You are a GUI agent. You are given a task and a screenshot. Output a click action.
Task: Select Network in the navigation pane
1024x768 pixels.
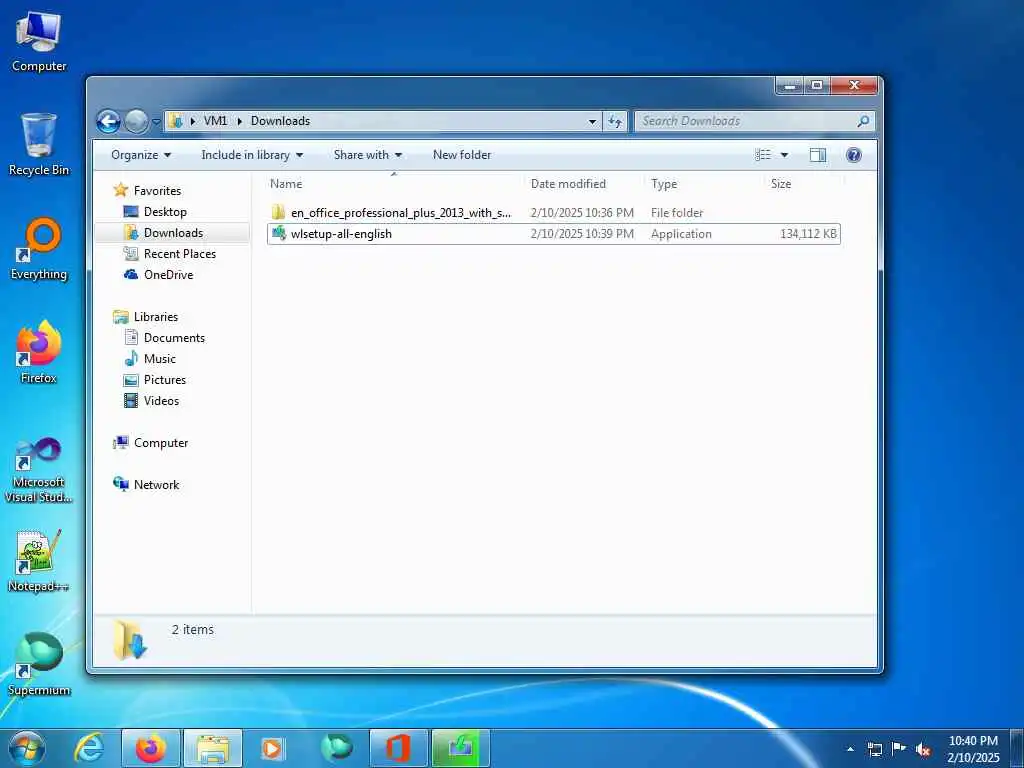156,485
